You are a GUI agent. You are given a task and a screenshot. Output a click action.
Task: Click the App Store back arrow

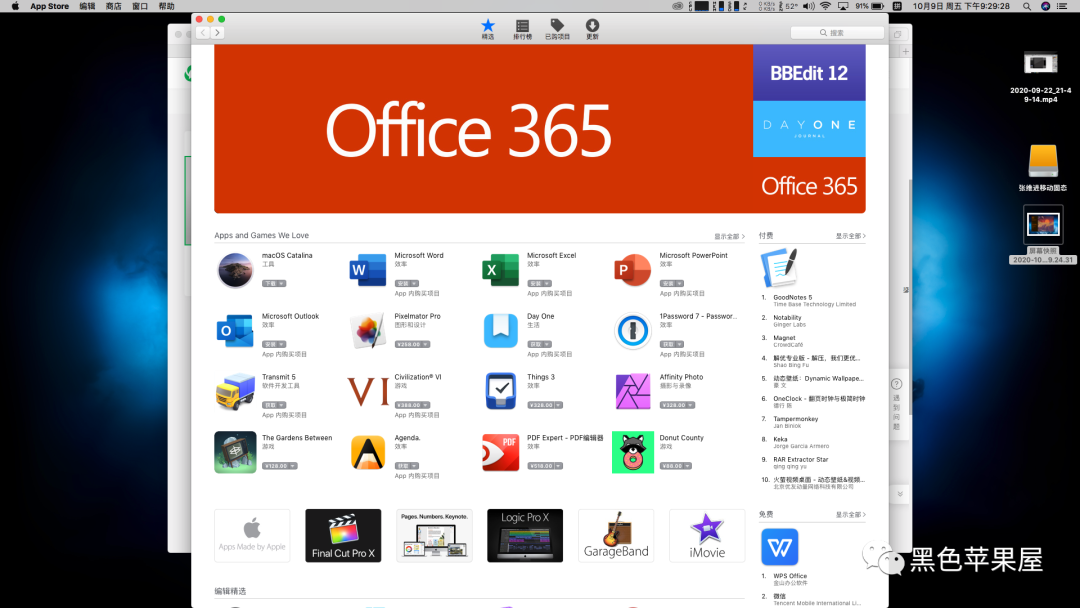pyautogui.click(x=202, y=32)
